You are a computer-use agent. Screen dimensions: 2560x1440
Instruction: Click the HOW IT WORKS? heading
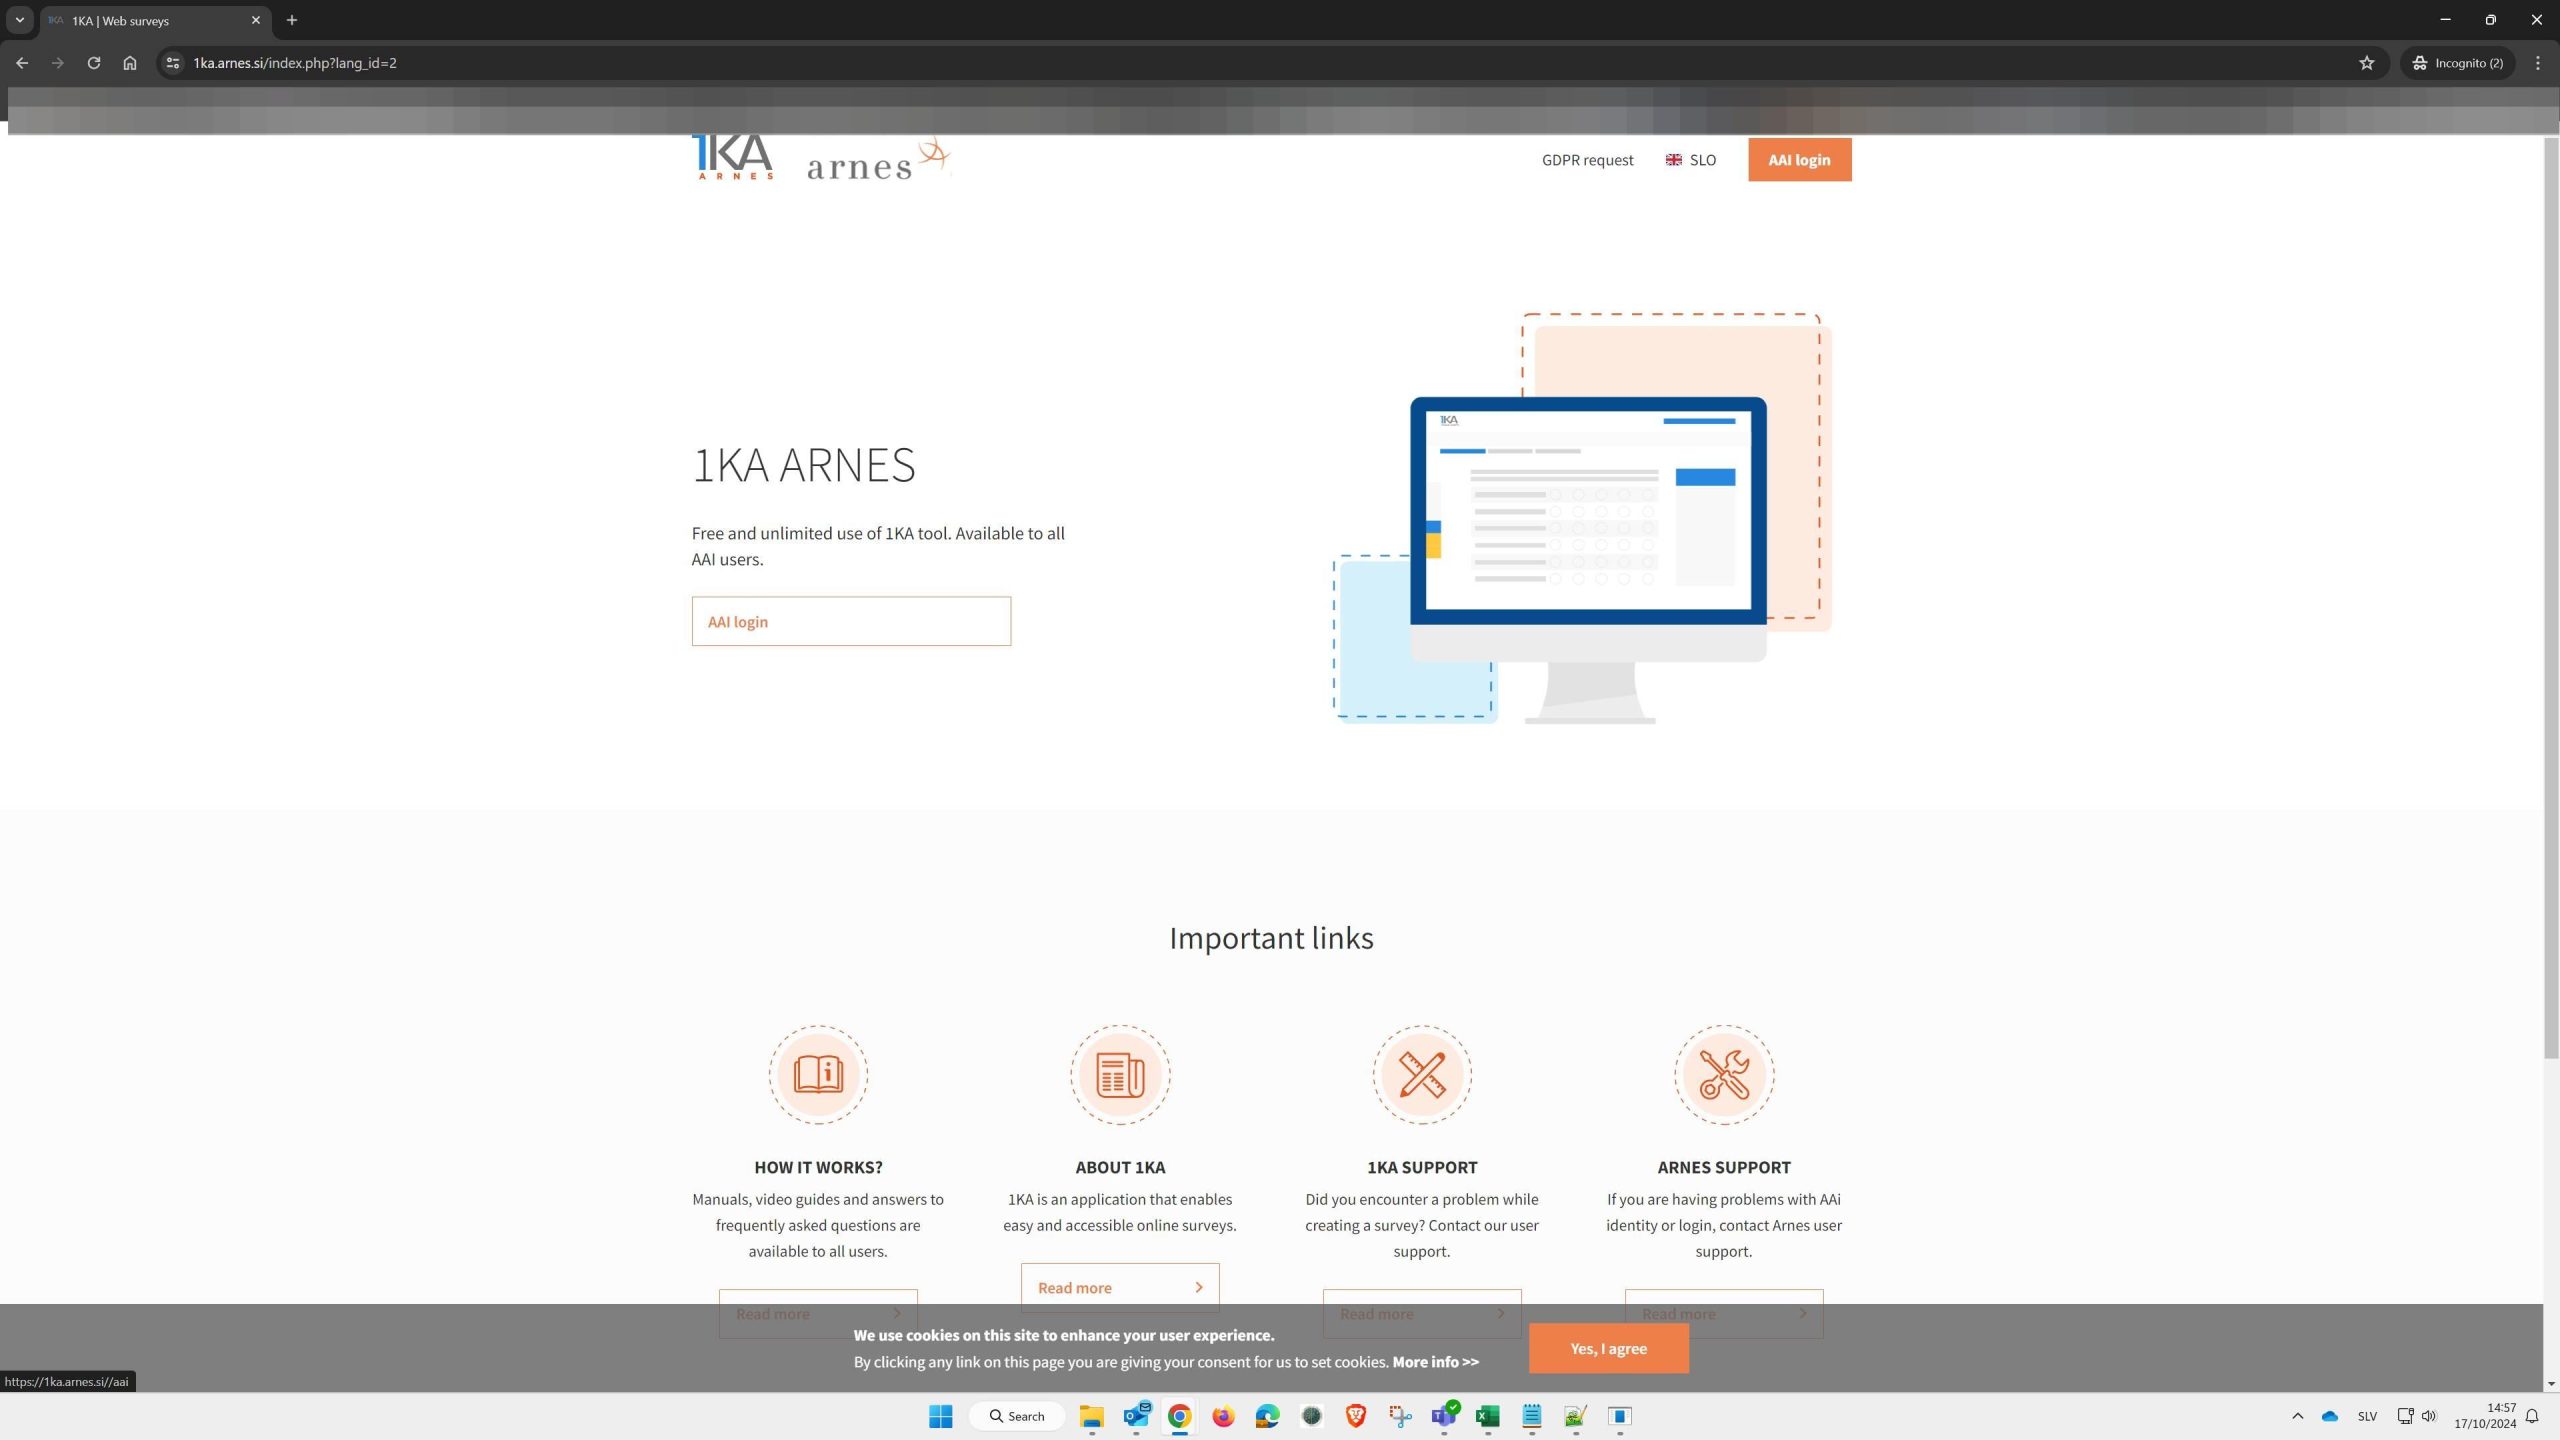[818, 1167]
